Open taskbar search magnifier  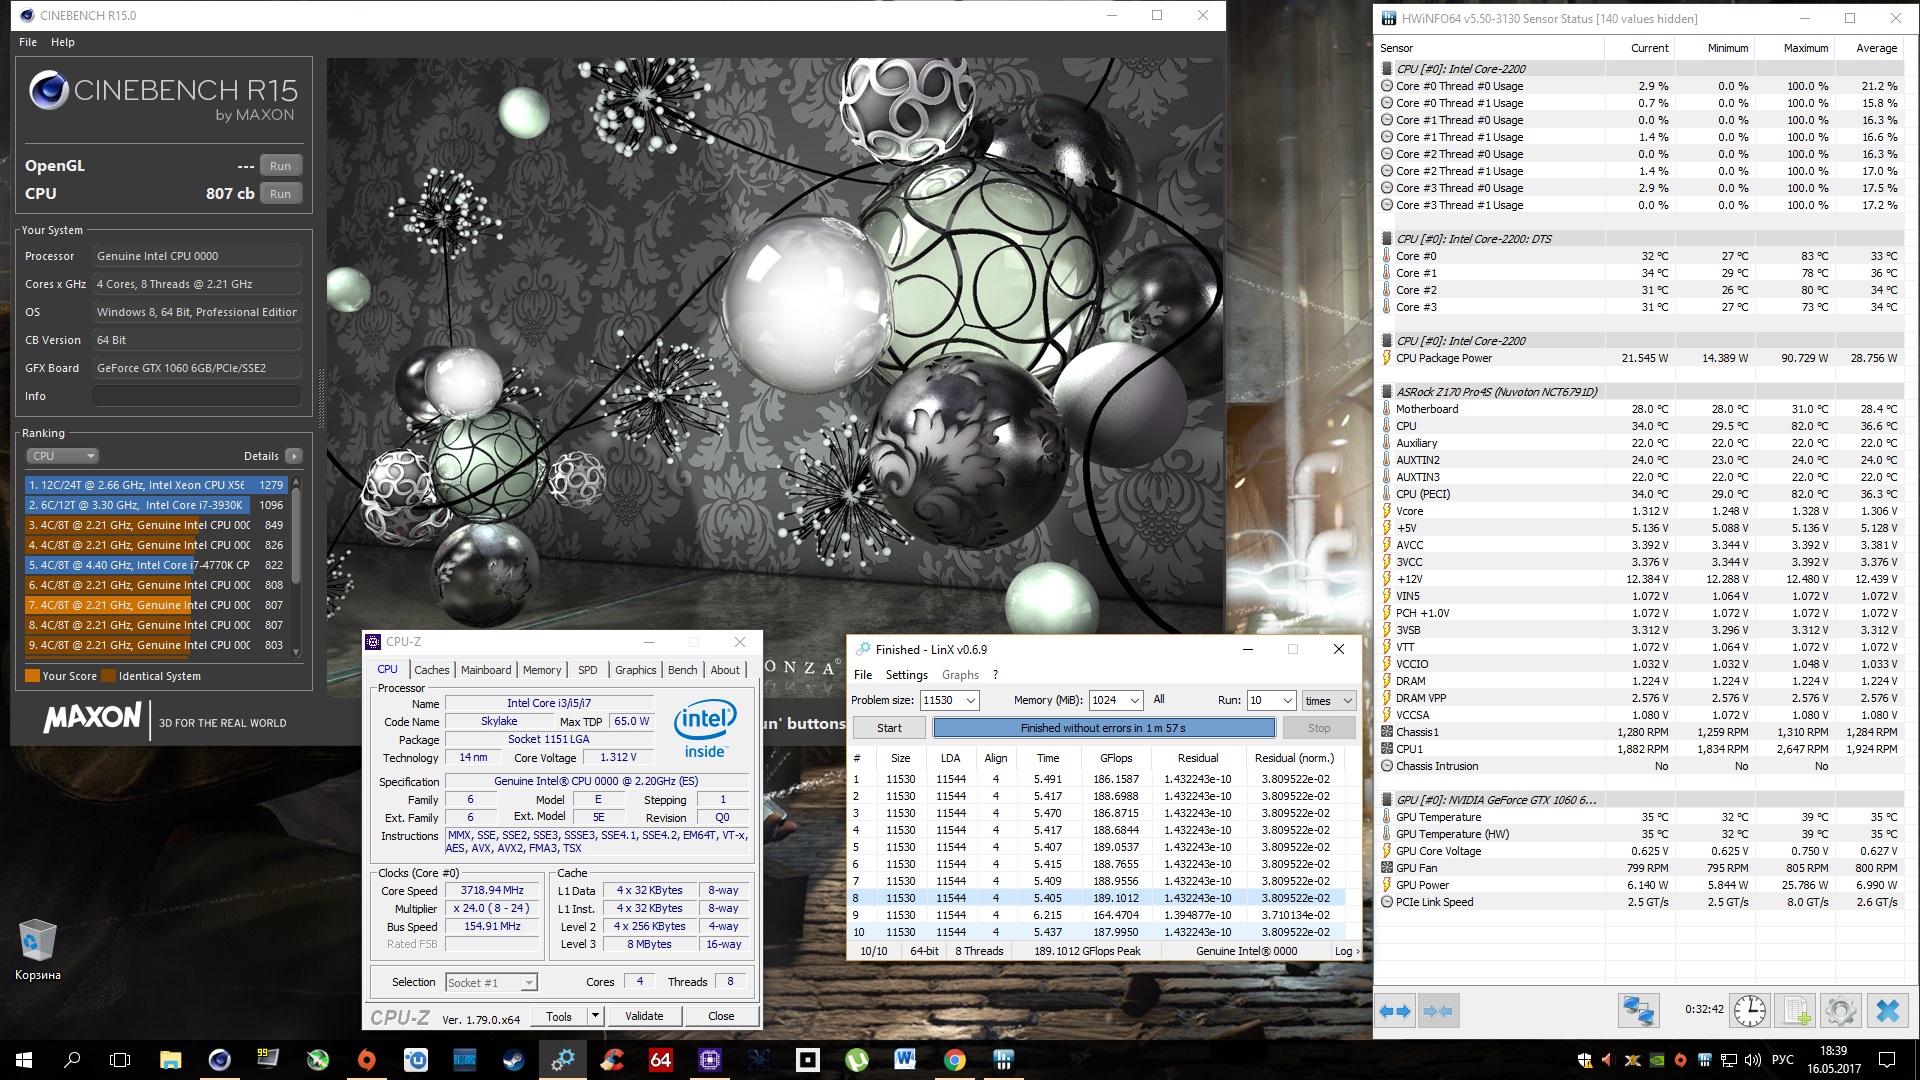pos(72,1059)
